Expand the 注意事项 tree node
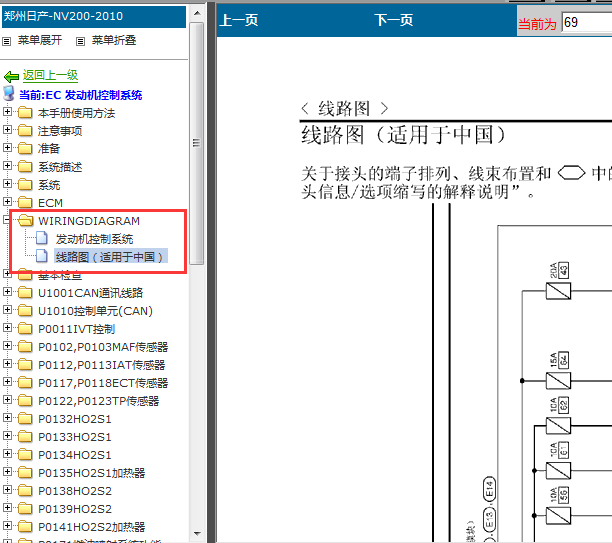612x543 pixels. coord(7,129)
